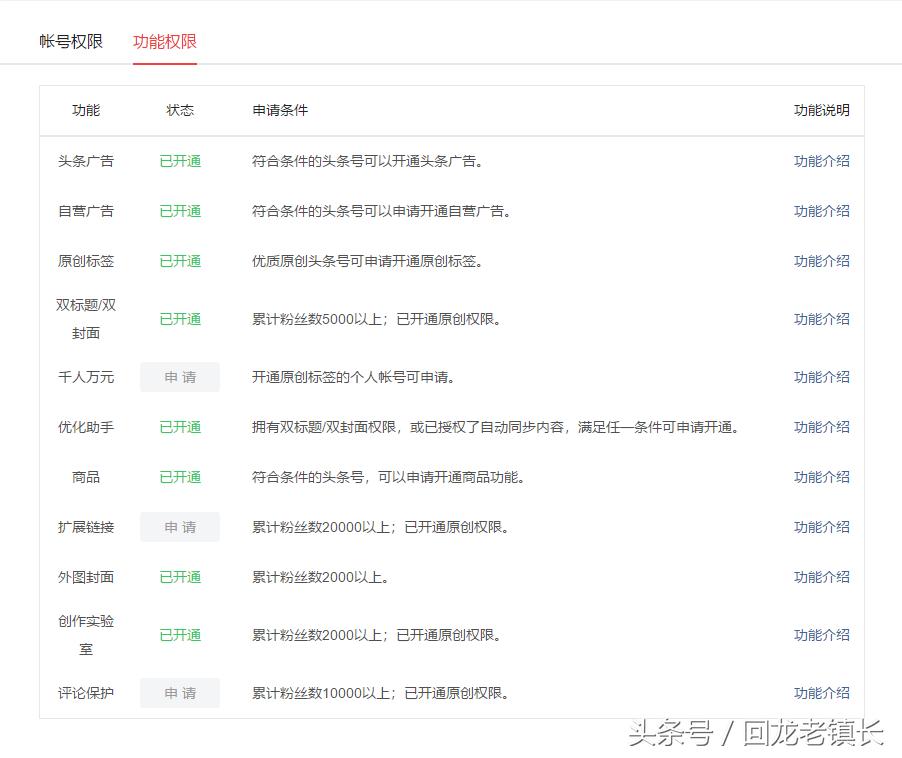Apply for 扩展链接 permission

[x=180, y=527]
